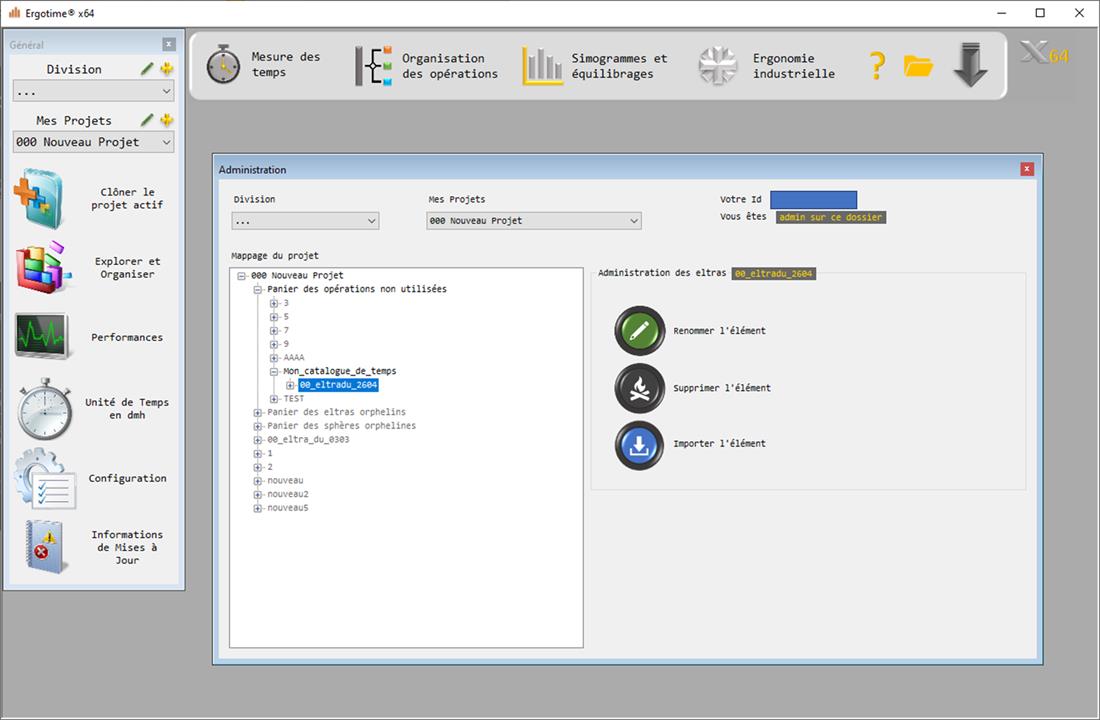Click the black download arrow icon

[970, 65]
